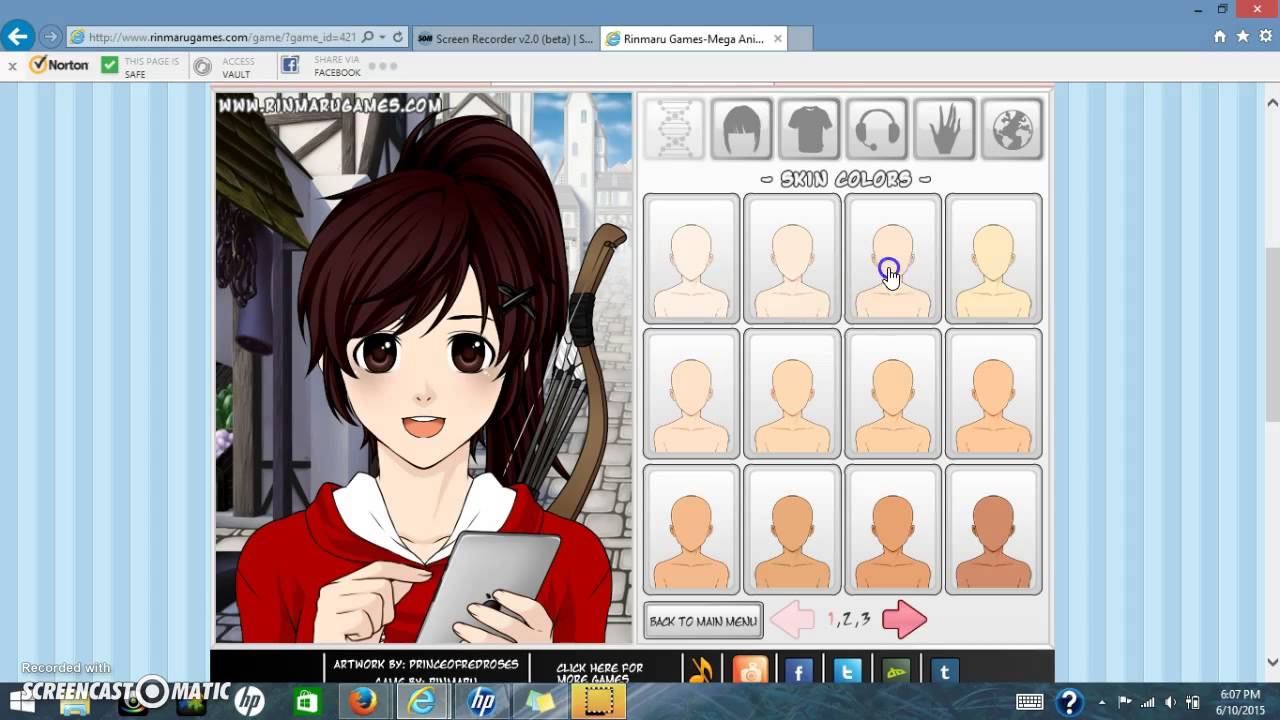Select second skin color in row two
Image resolution: width=1280 pixels, height=720 pixels.
point(792,394)
